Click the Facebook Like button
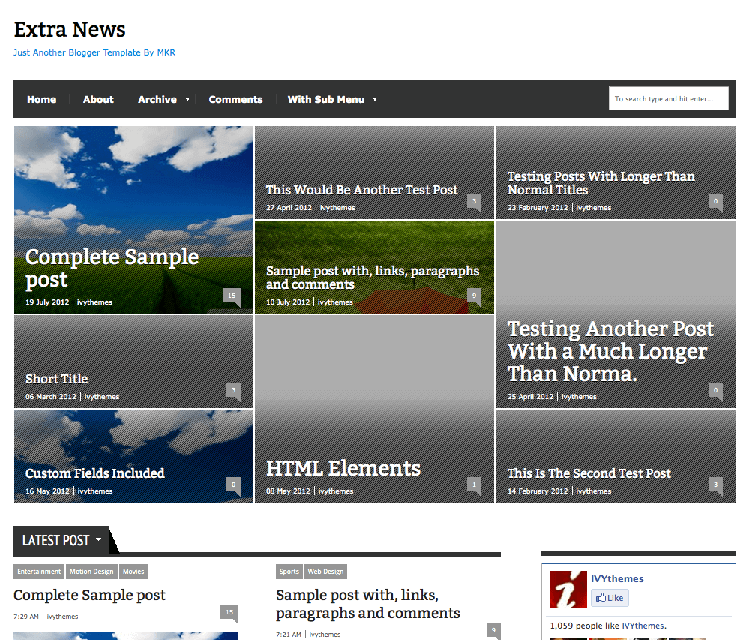The height and width of the screenshot is (640, 750). pos(610,598)
